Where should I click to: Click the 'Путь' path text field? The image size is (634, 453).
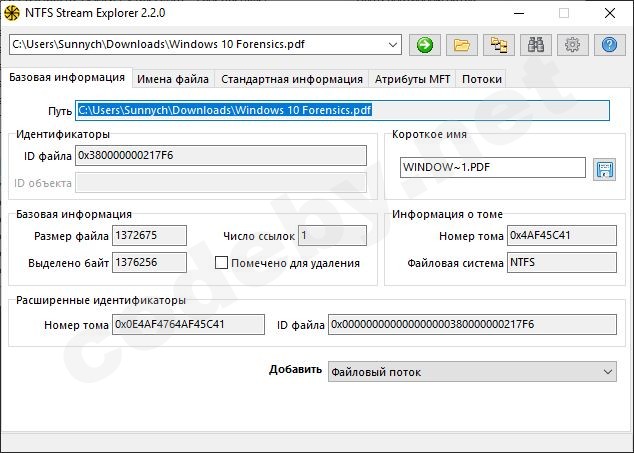tap(342, 110)
